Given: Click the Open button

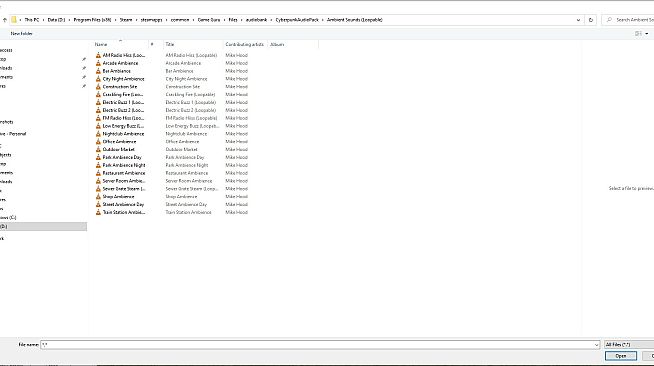Looking at the screenshot, I should (621, 356).
